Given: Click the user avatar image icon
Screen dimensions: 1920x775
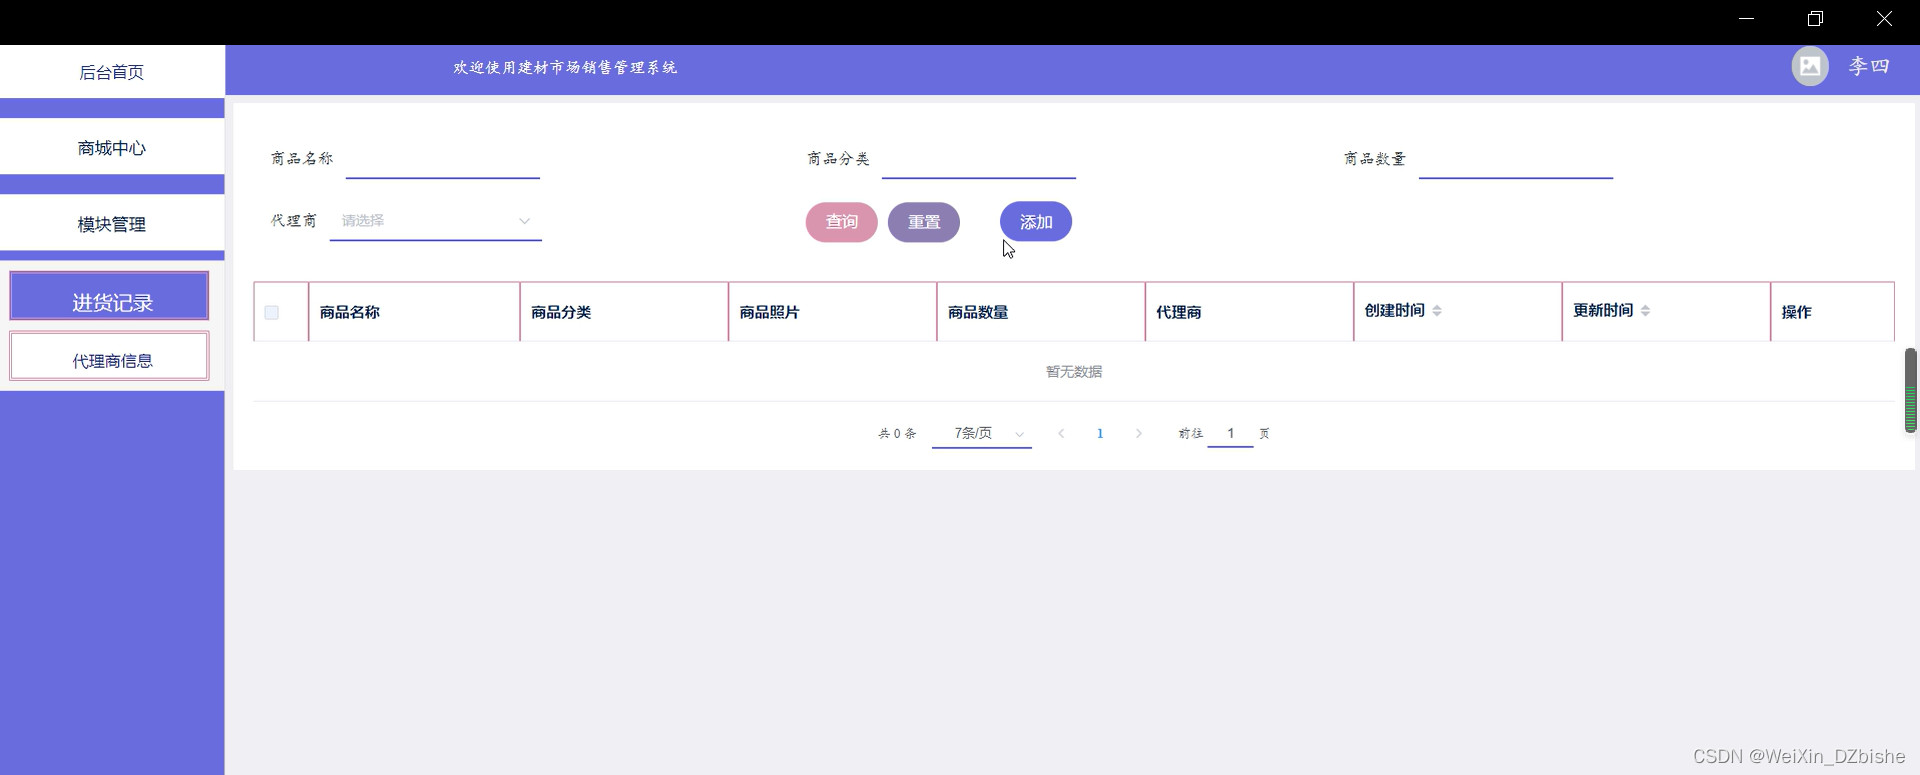Looking at the screenshot, I should [1809, 67].
